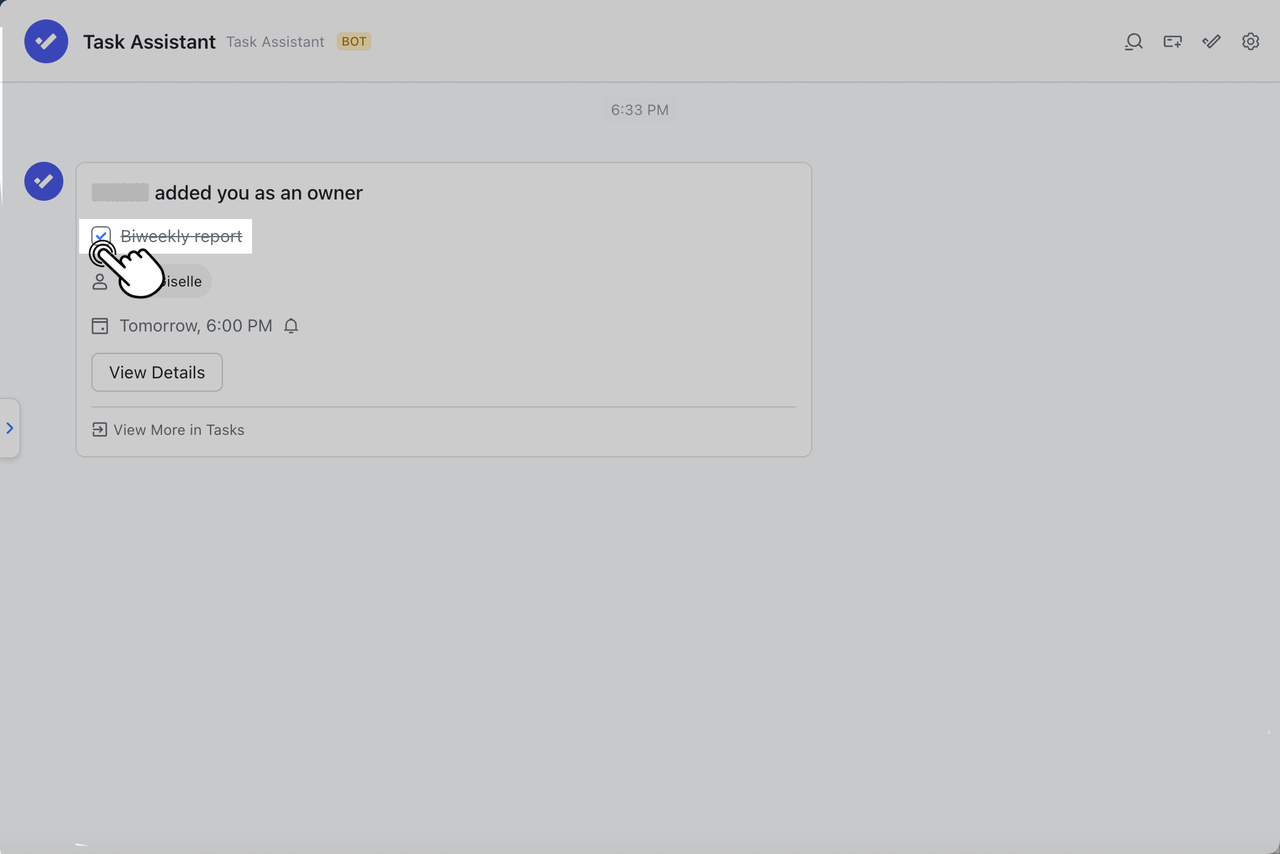Click the assignee person icon on the task card
1280x854 pixels.
coord(99,281)
